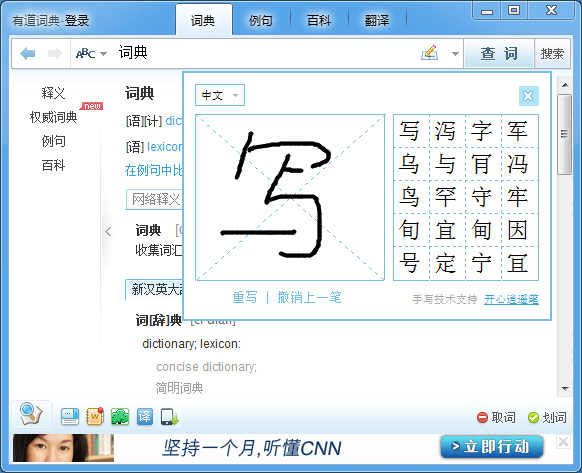Click the scrollbar up arrow
Image resolution: width=582 pixels, height=473 pixels.
[x=565, y=85]
